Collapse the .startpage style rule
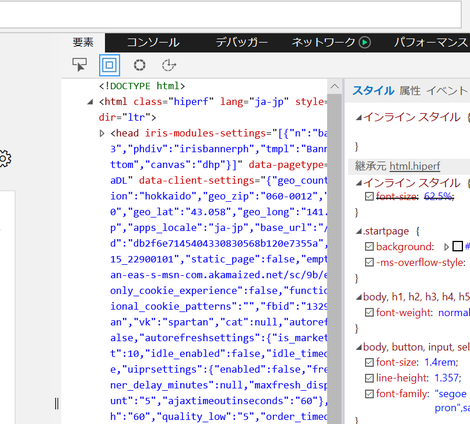This screenshot has width=470, height=424. point(359,231)
